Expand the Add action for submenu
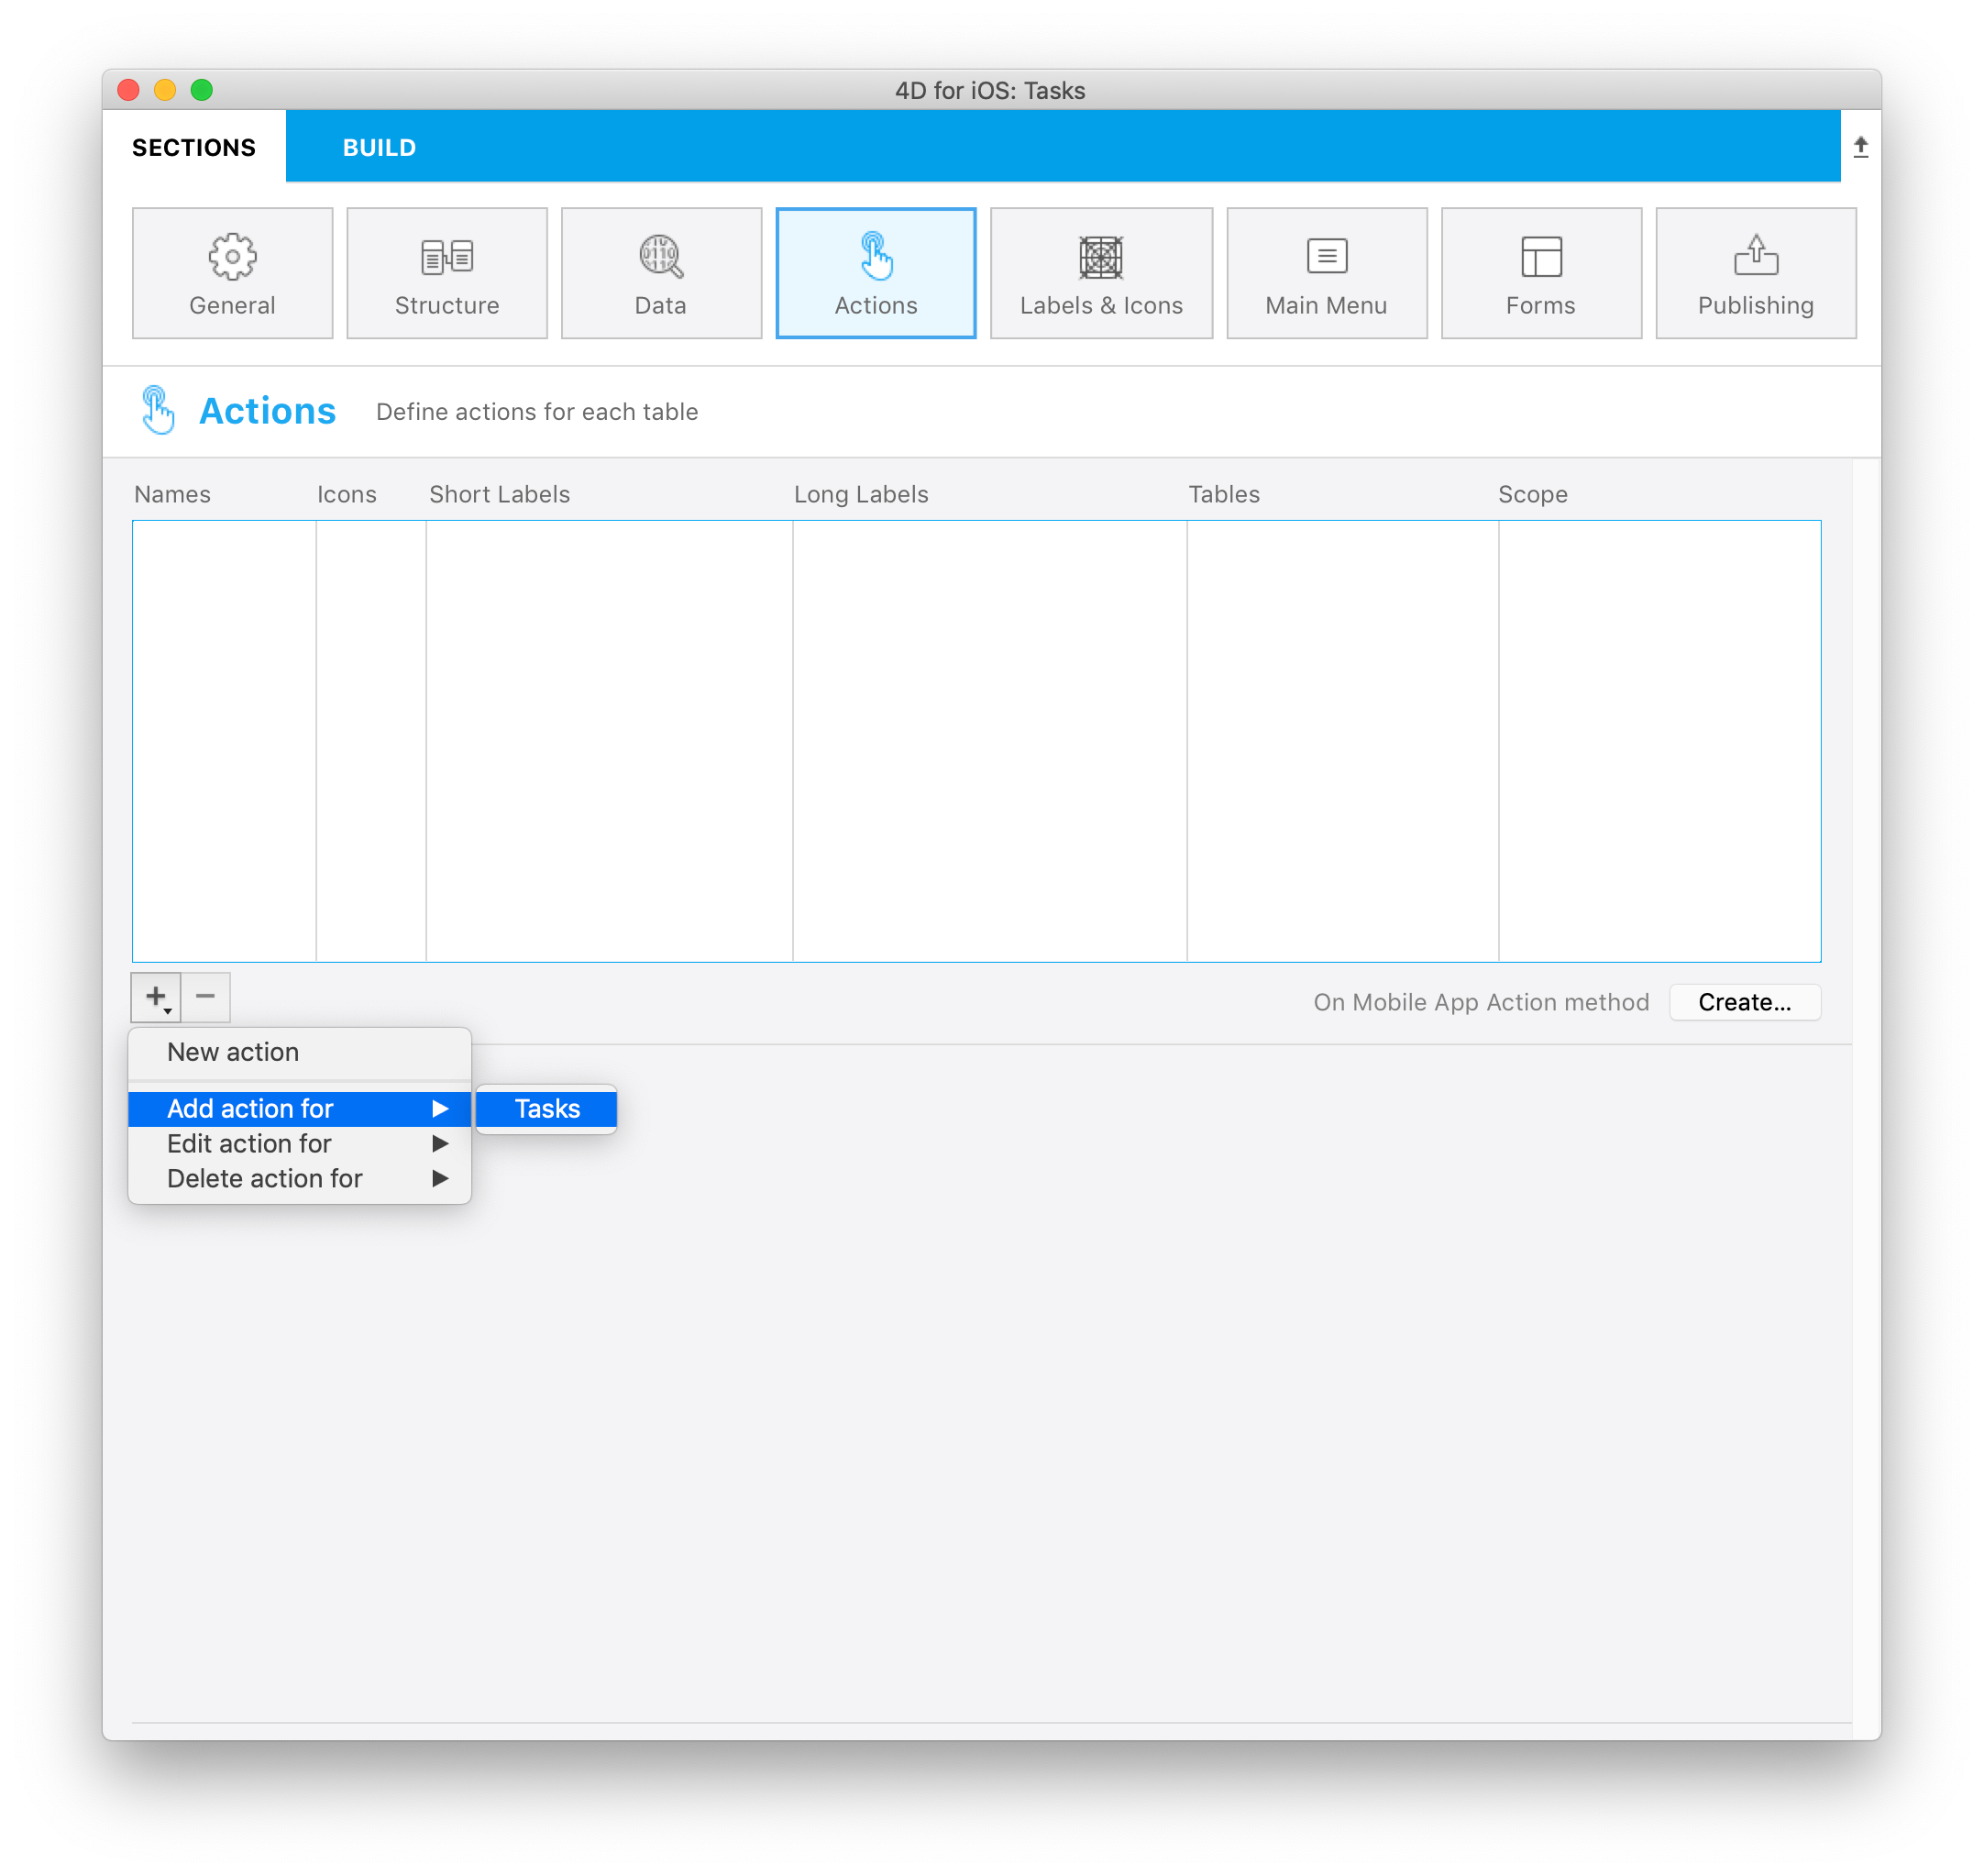The height and width of the screenshot is (1876, 1984). (298, 1108)
